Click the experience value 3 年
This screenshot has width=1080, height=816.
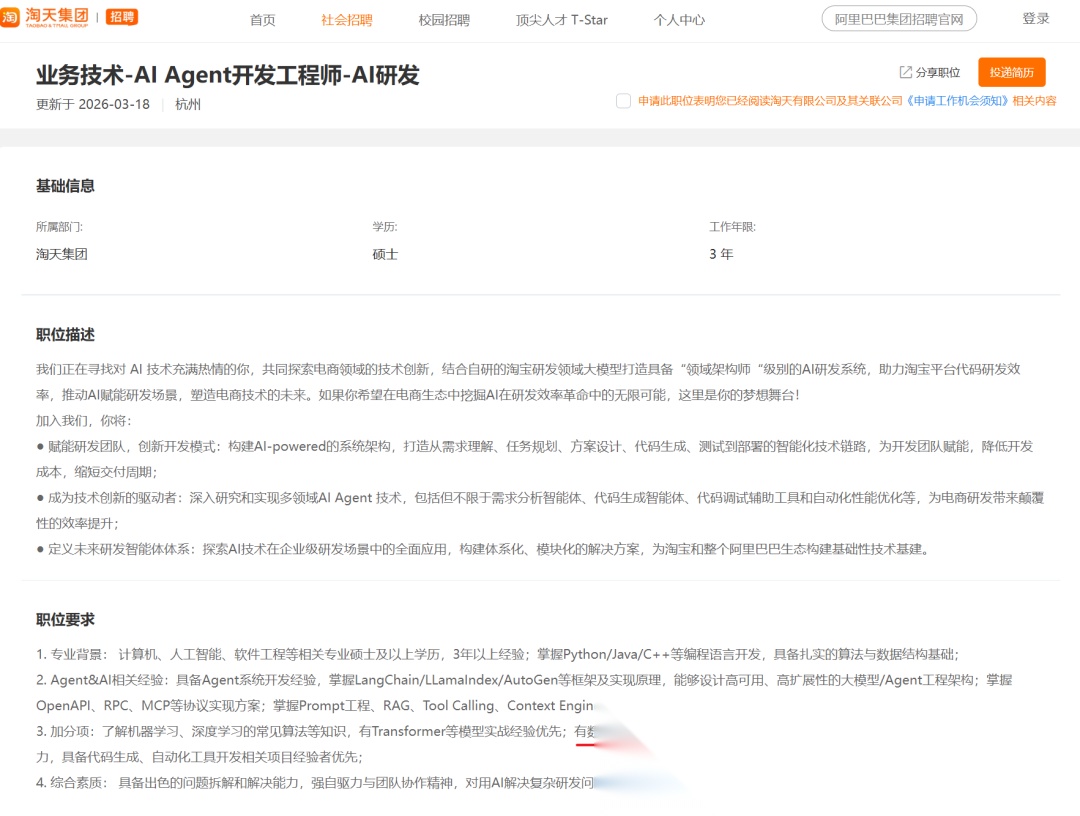(721, 254)
